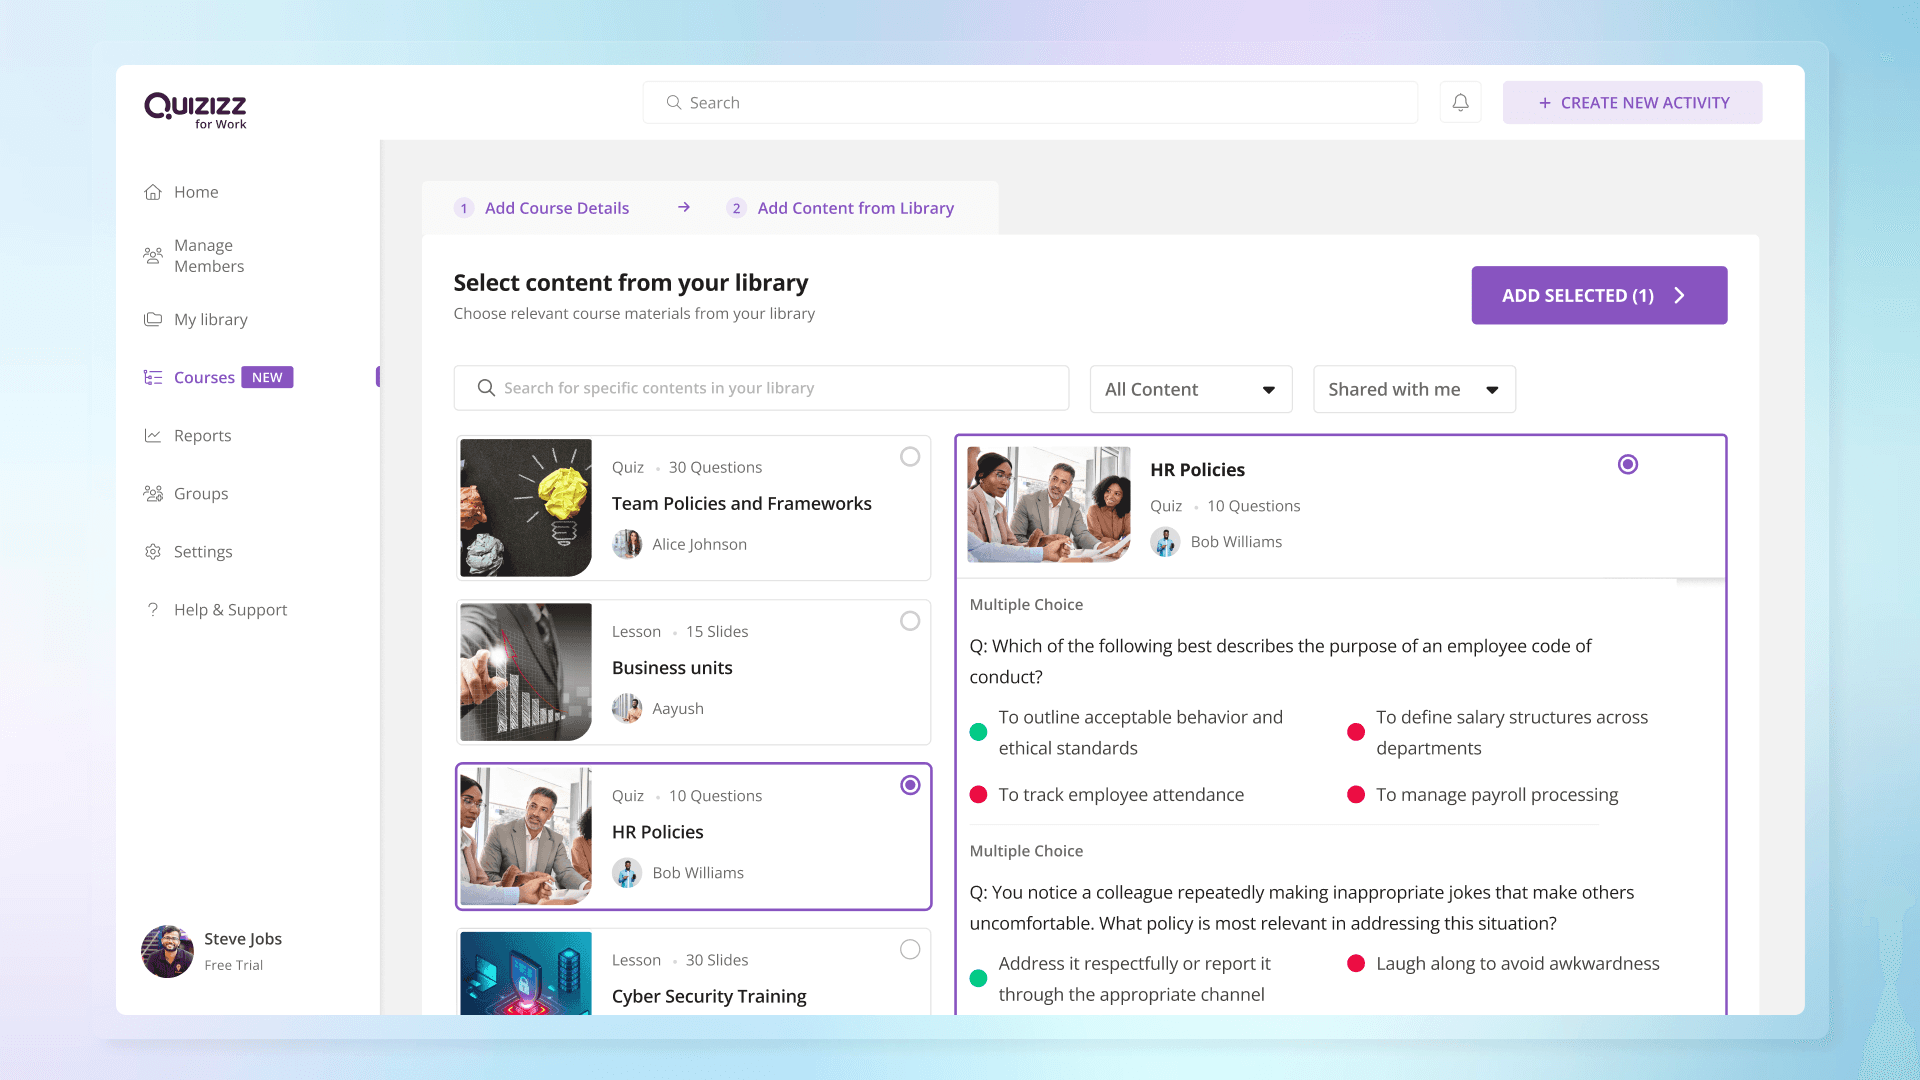Click Create New Activity button
The width and height of the screenshot is (1920, 1080).
[1632, 103]
